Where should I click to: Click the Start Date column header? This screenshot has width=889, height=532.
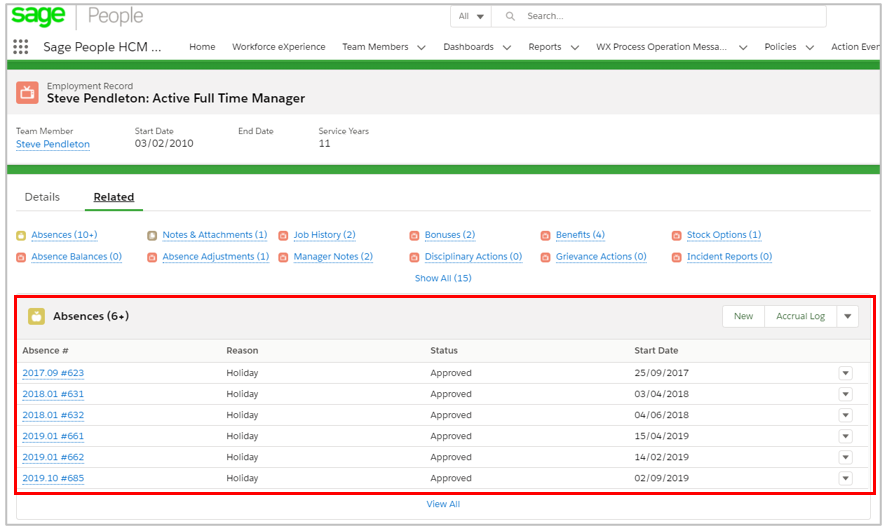[x=656, y=351]
